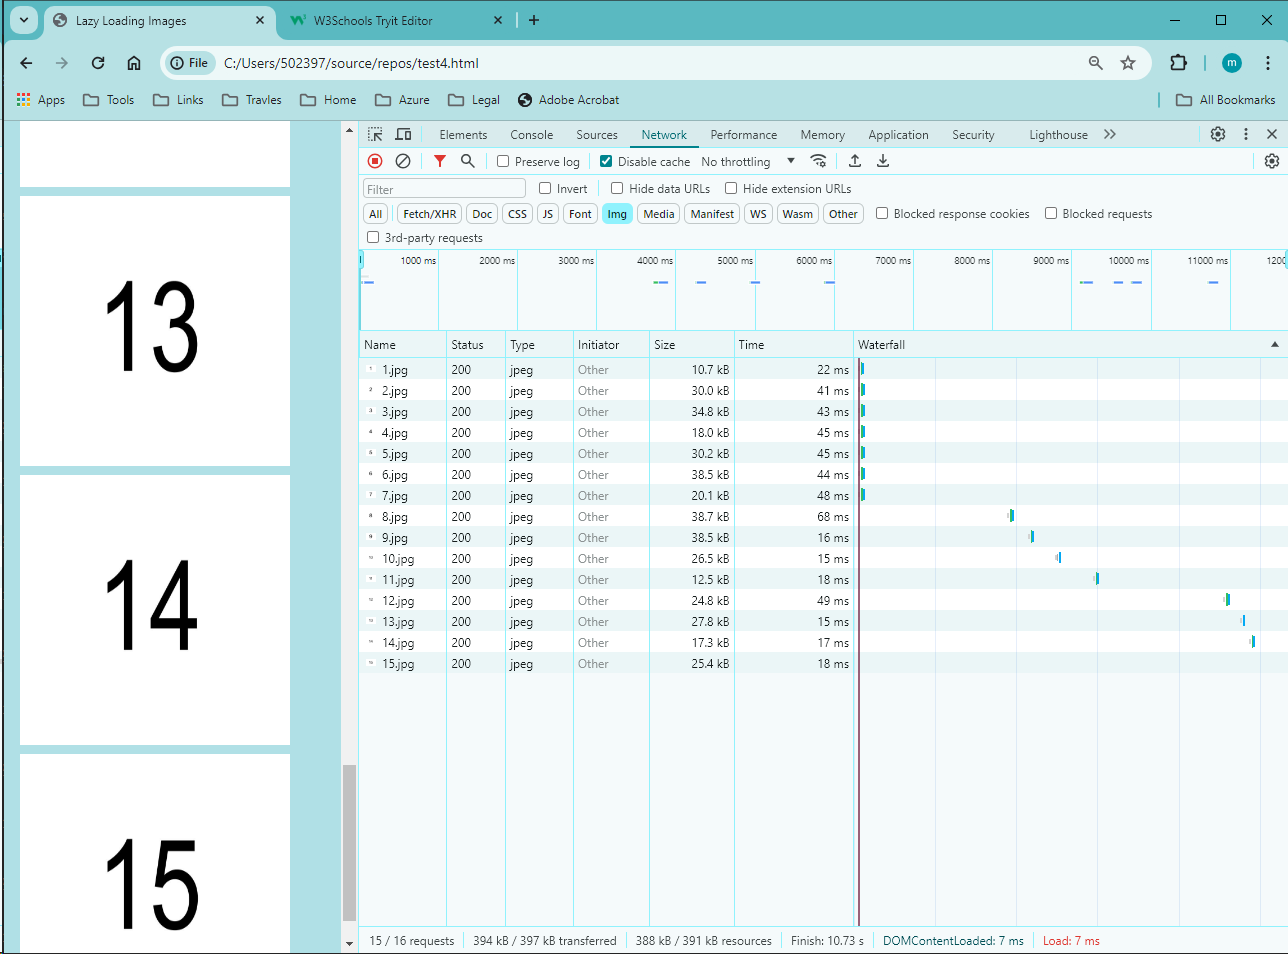Click the stop recording network log icon
This screenshot has height=954, width=1288.
(x=375, y=161)
